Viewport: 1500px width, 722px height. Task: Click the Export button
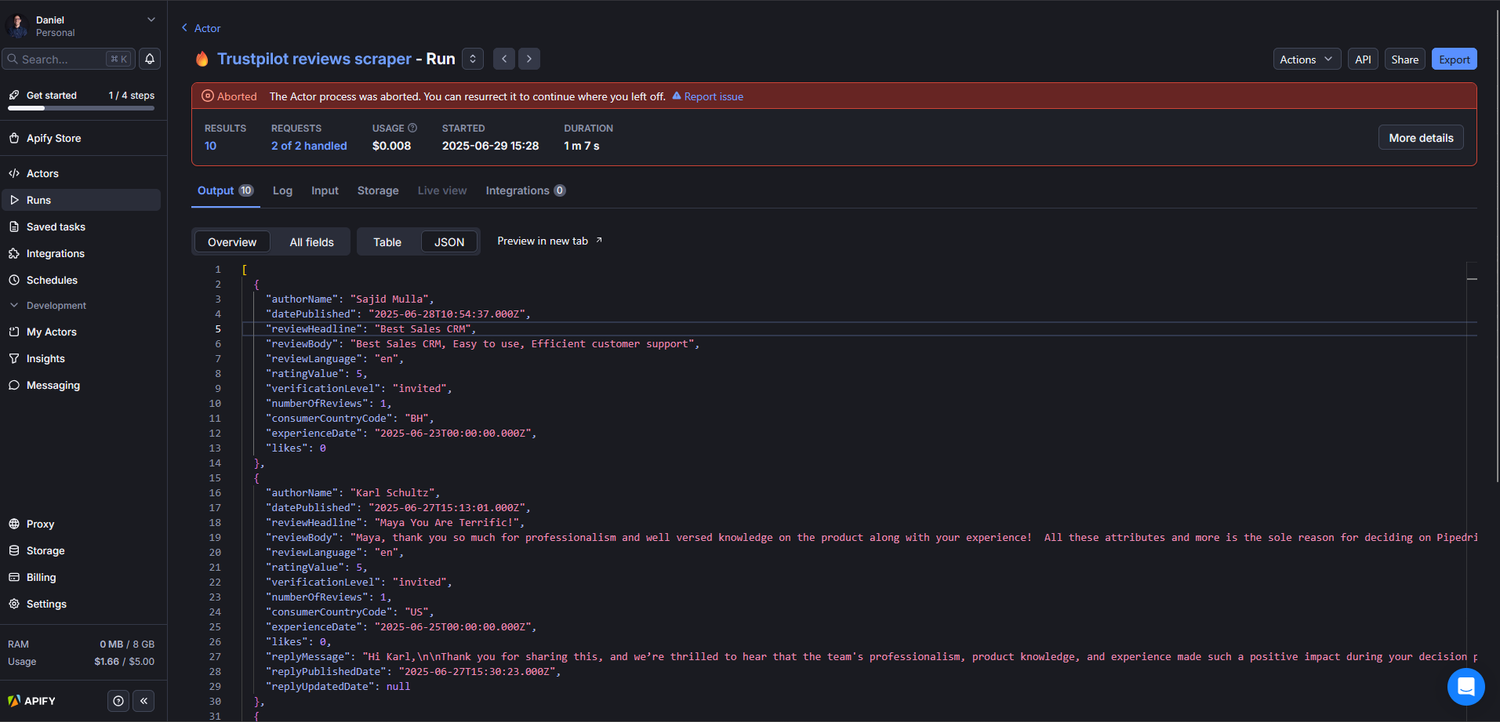[1453, 59]
